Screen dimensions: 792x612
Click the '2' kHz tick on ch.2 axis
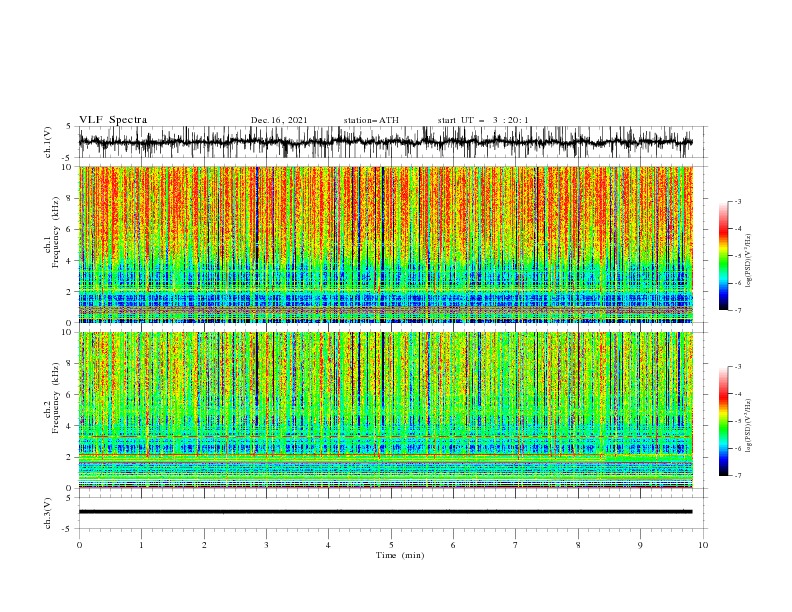[x=69, y=457]
